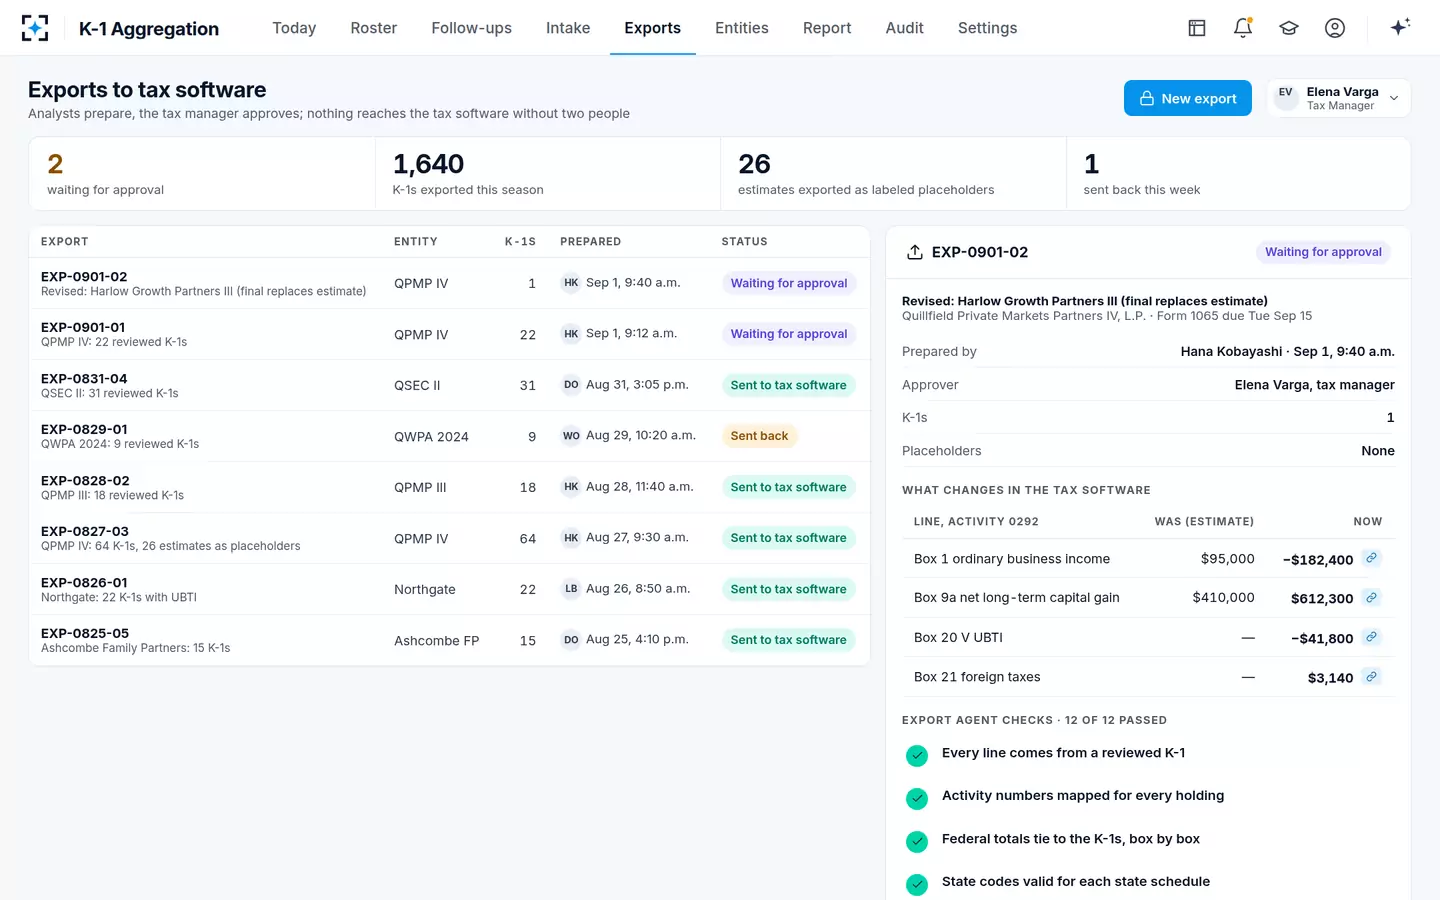Select export row EXP-0901-02
Viewport: 1440px width, 900px height.
(x=449, y=283)
